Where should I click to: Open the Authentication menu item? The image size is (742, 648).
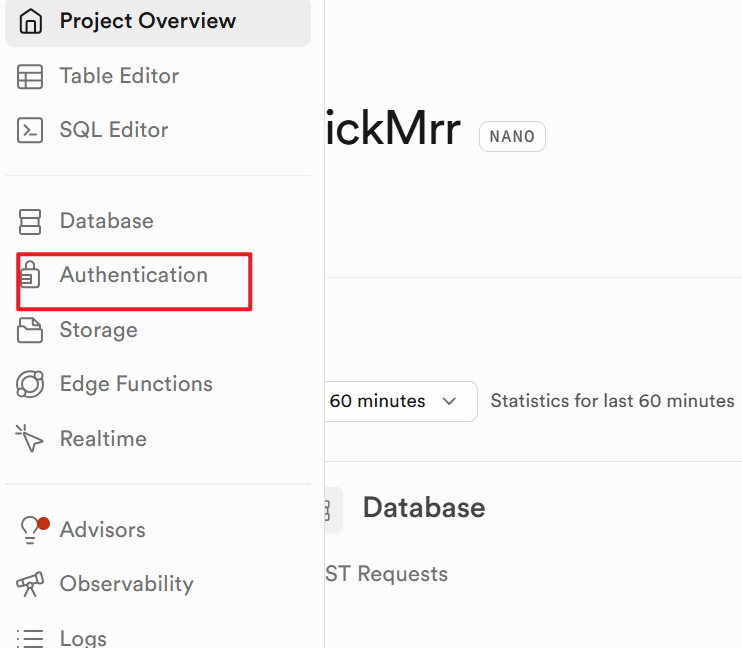pyautogui.click(x=134, y=275)
